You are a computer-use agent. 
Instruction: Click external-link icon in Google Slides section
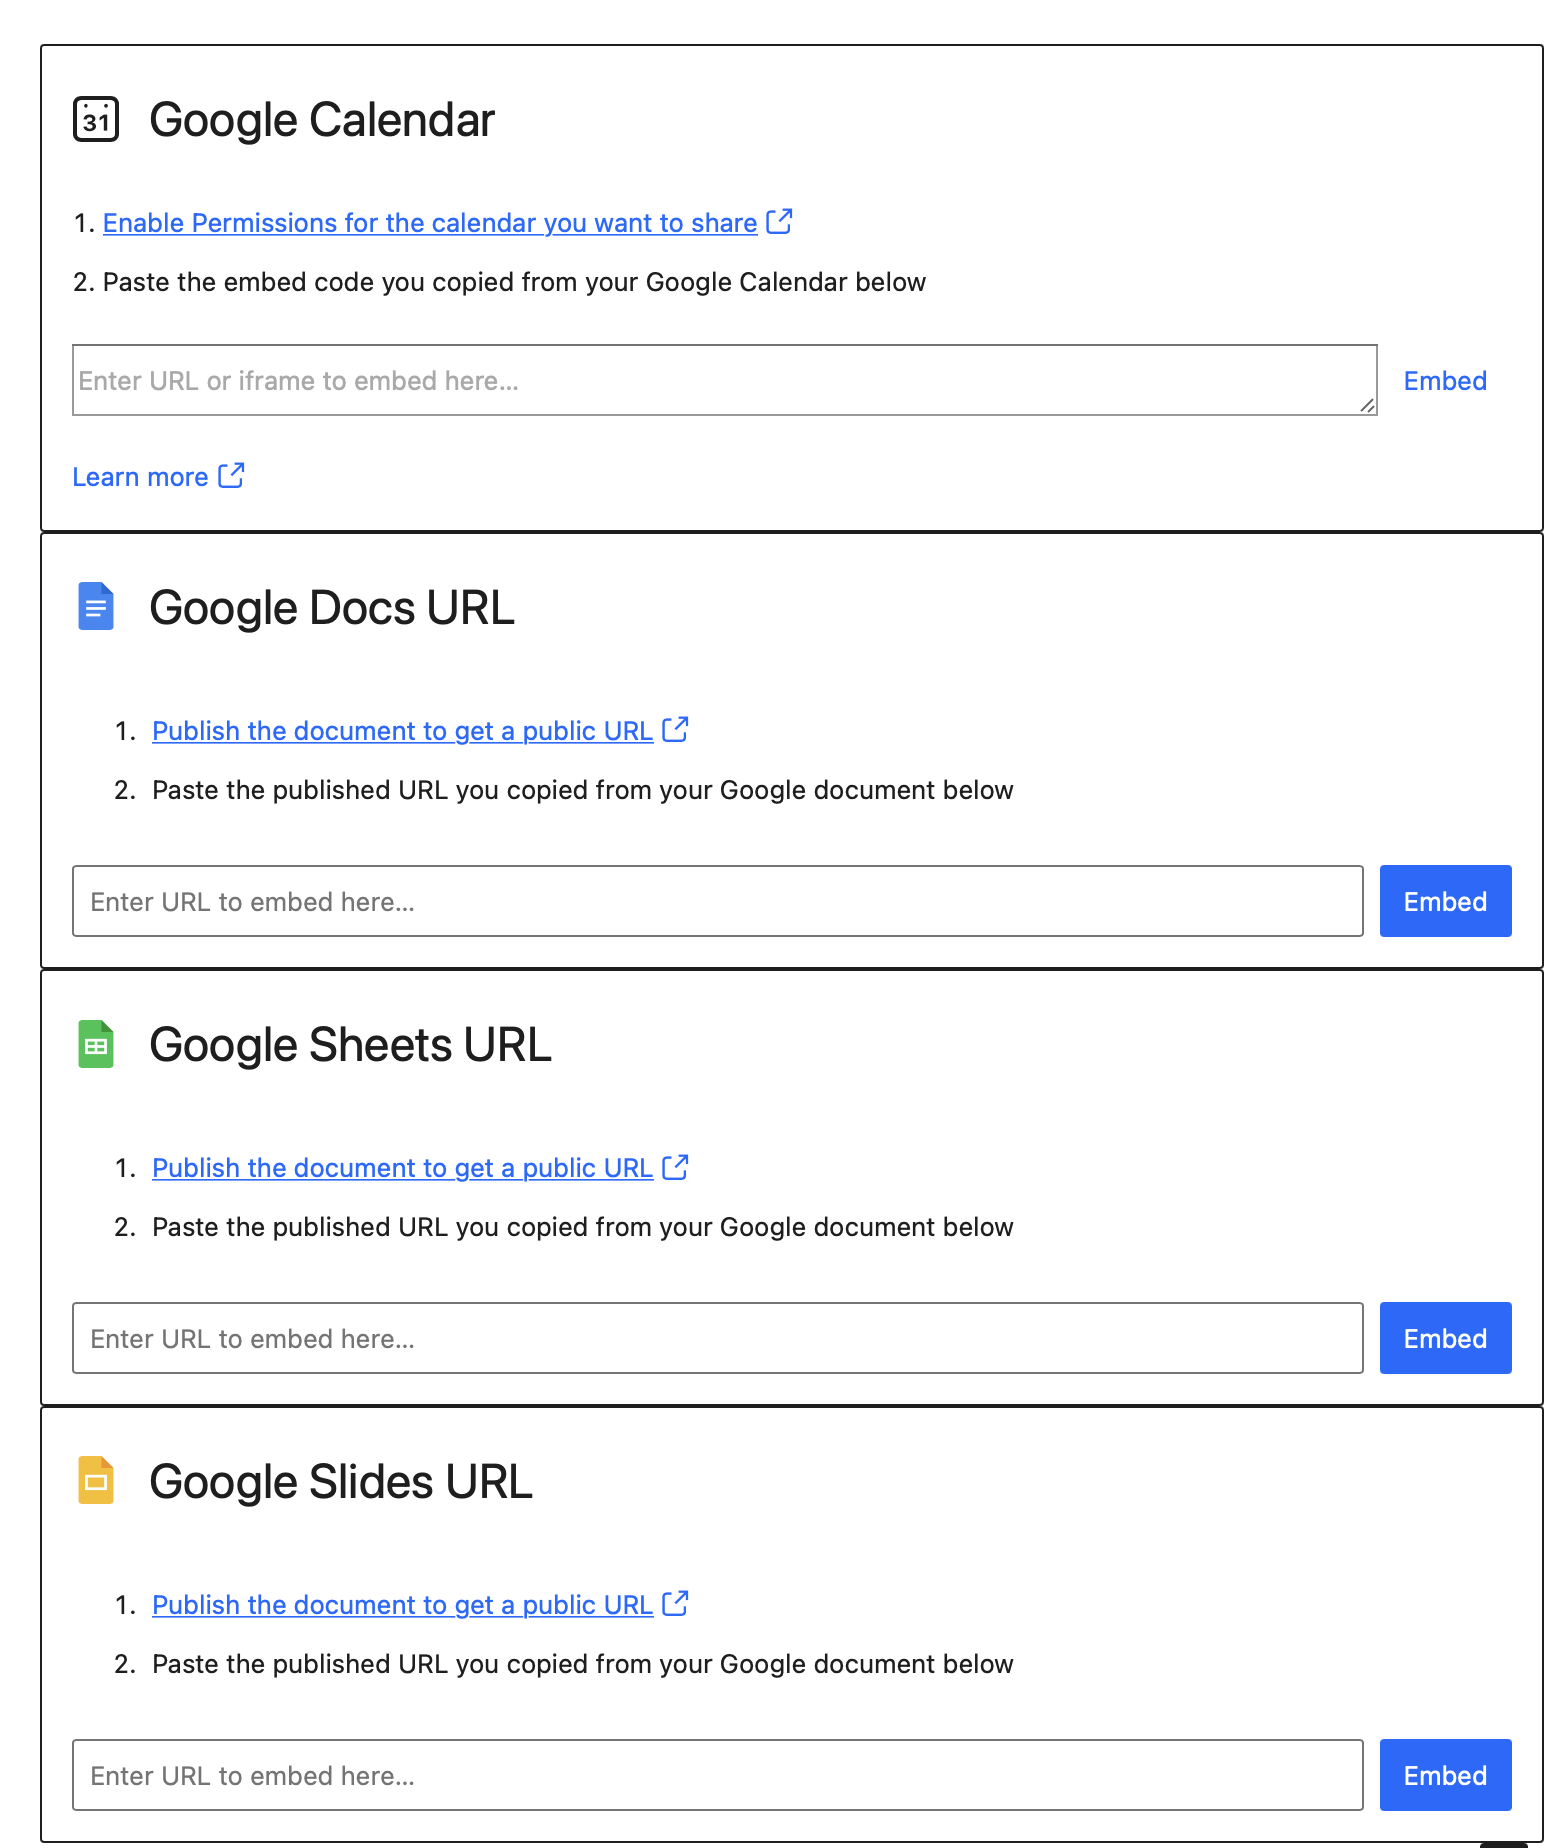pos(675,1603)
